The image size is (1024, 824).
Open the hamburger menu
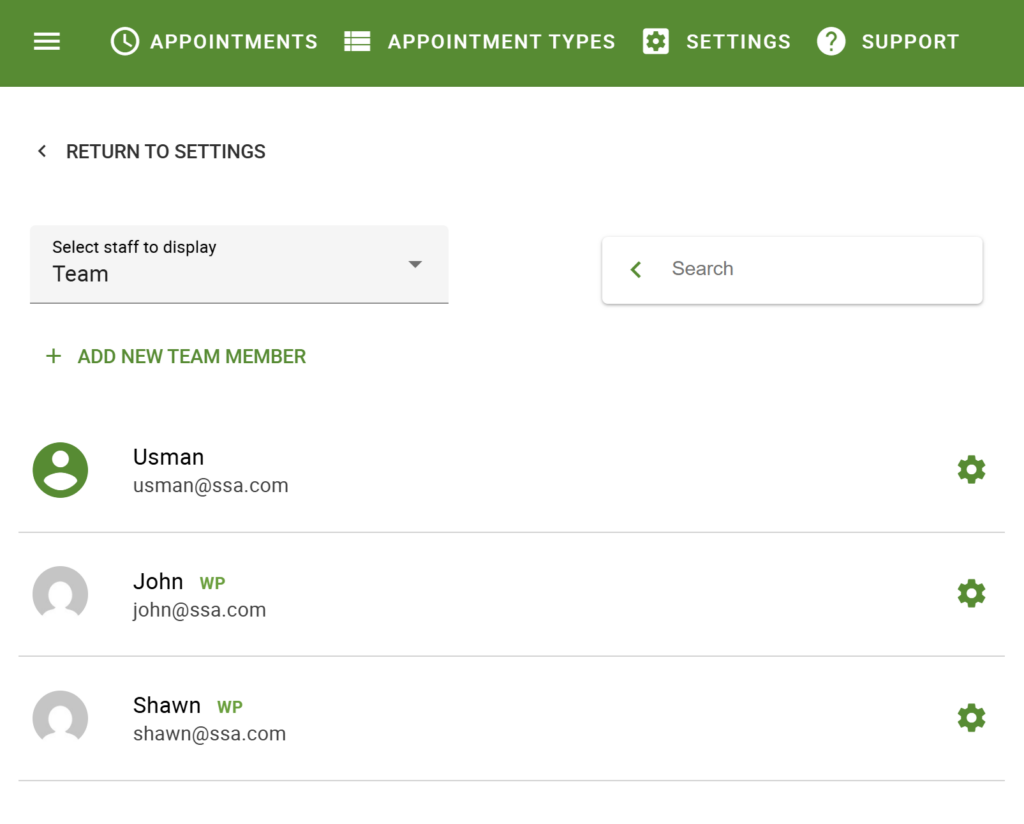pyautogui.click(x=47, y=42)
